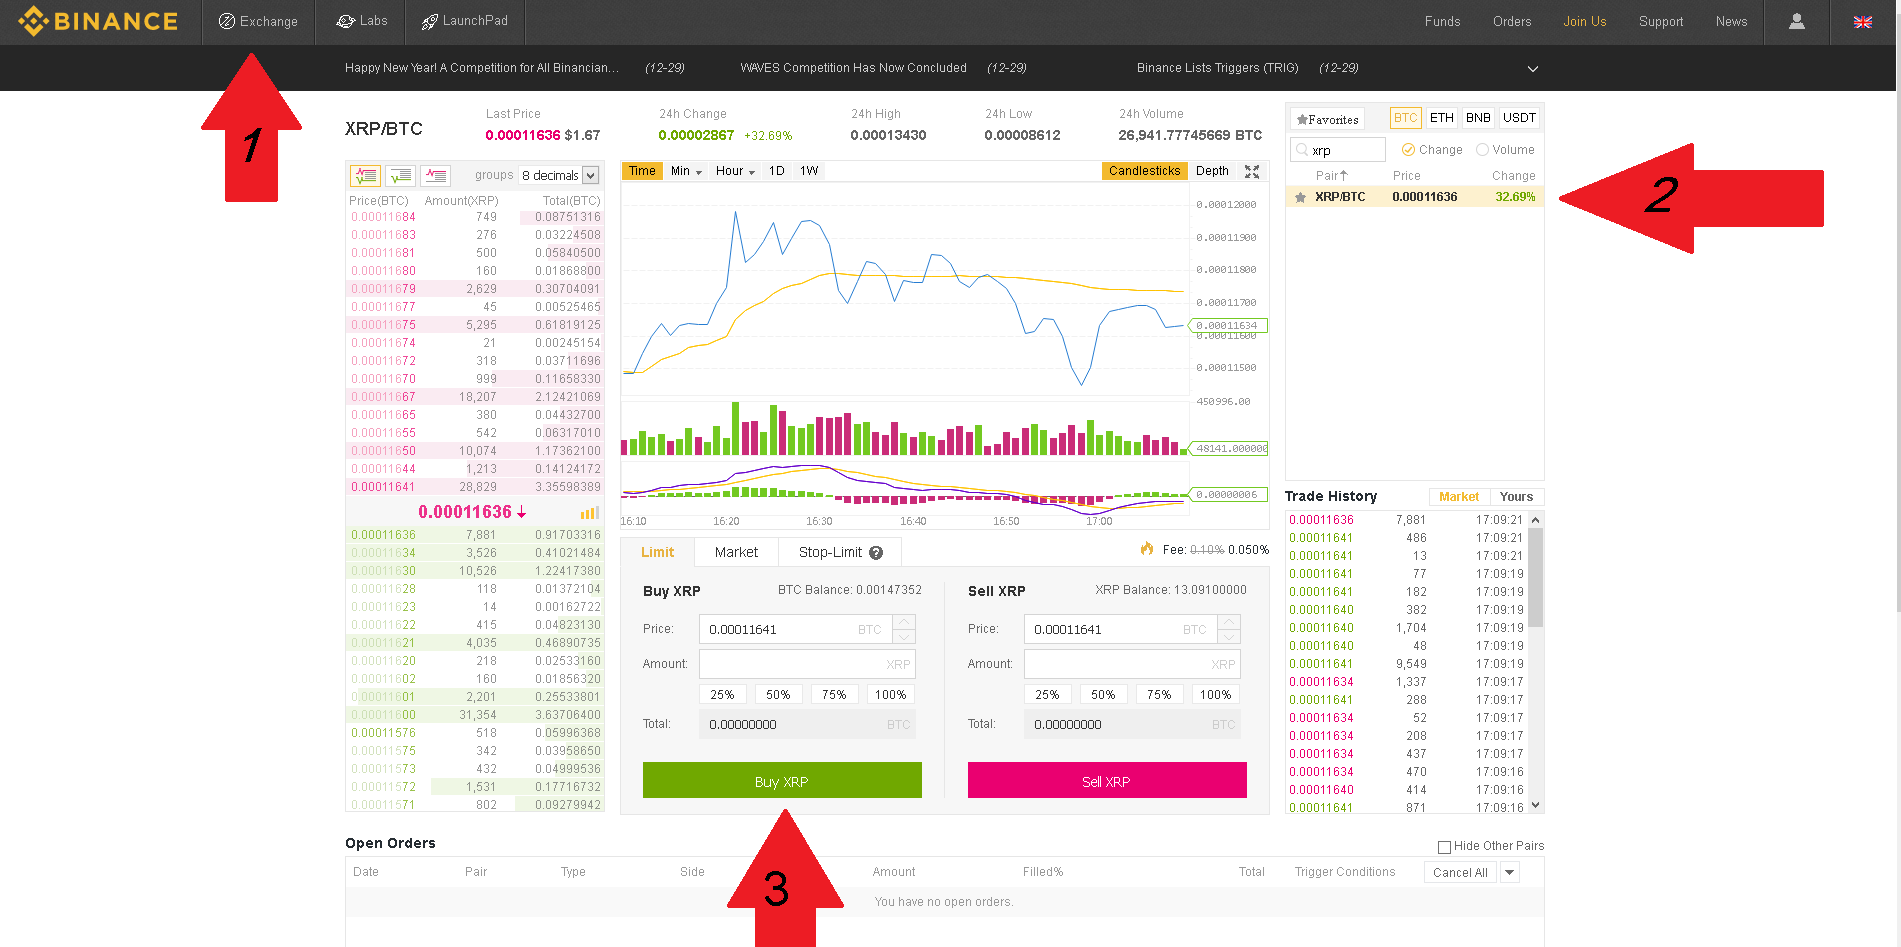This screenshot has width=1901, height=947.
Task: Switch chart to Depth view
Action: (1212, 171)
